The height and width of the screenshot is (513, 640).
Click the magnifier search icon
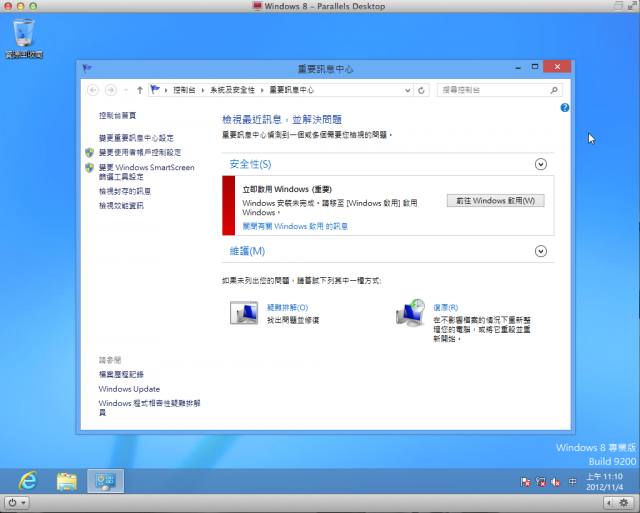(554, 90)
